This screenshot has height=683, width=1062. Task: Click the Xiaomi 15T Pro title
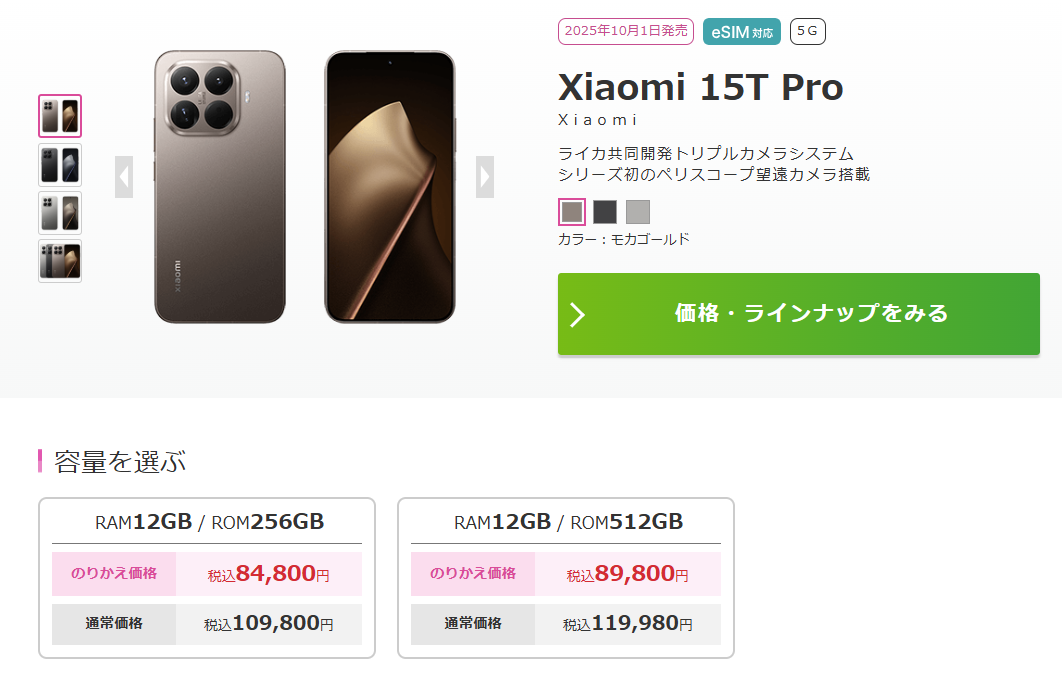(x=700, y=88)
